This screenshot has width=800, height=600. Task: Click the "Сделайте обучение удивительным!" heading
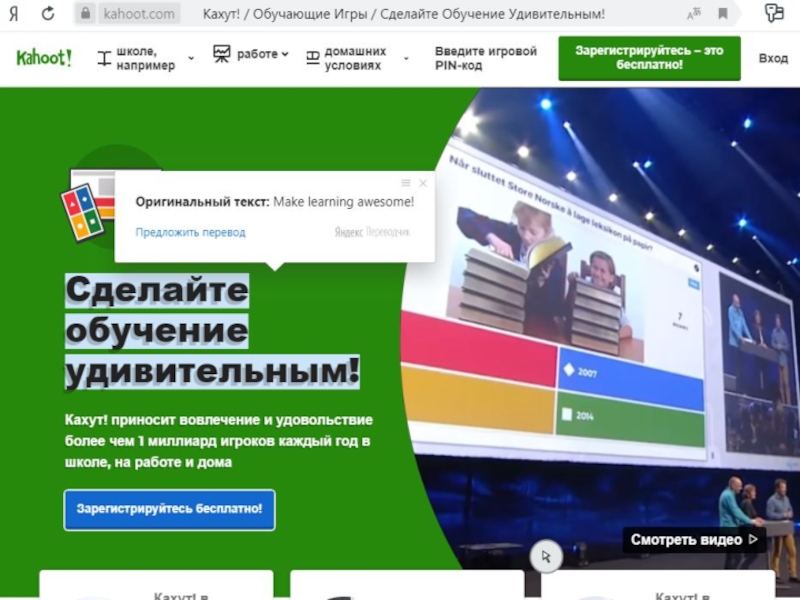click(212, 331)
